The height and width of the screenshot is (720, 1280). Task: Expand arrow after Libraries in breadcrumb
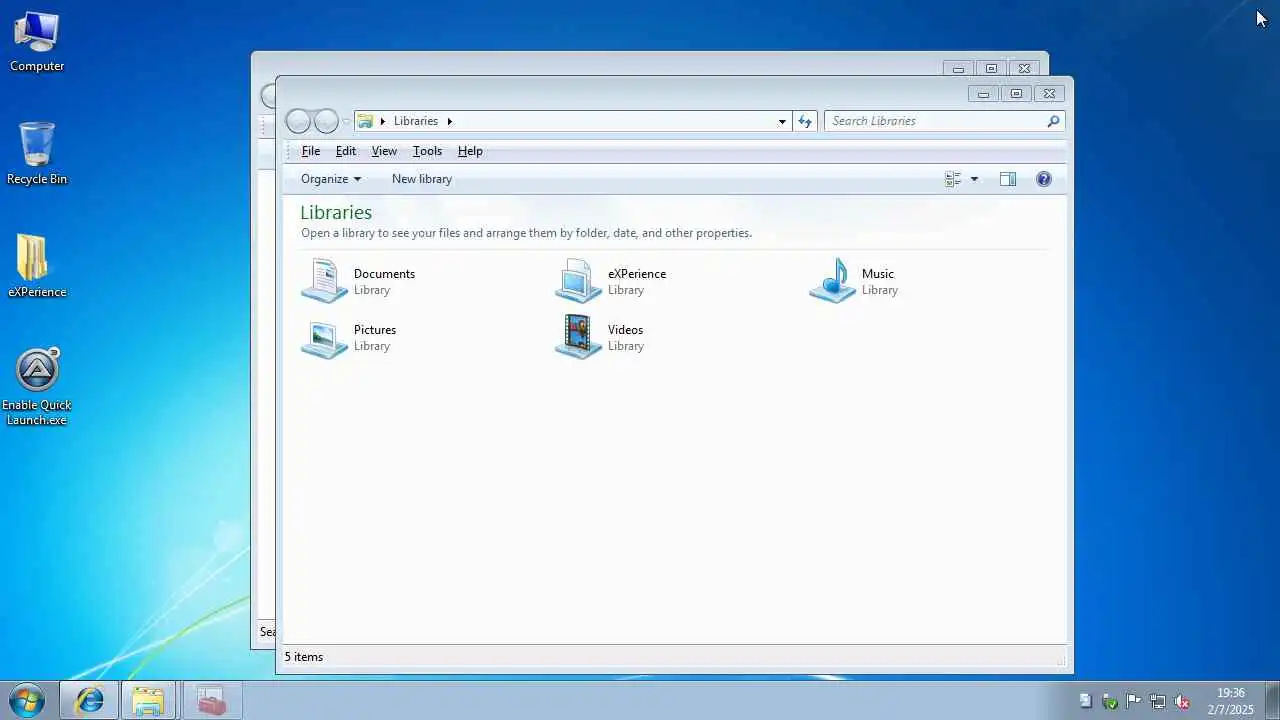tap(450, 121)
